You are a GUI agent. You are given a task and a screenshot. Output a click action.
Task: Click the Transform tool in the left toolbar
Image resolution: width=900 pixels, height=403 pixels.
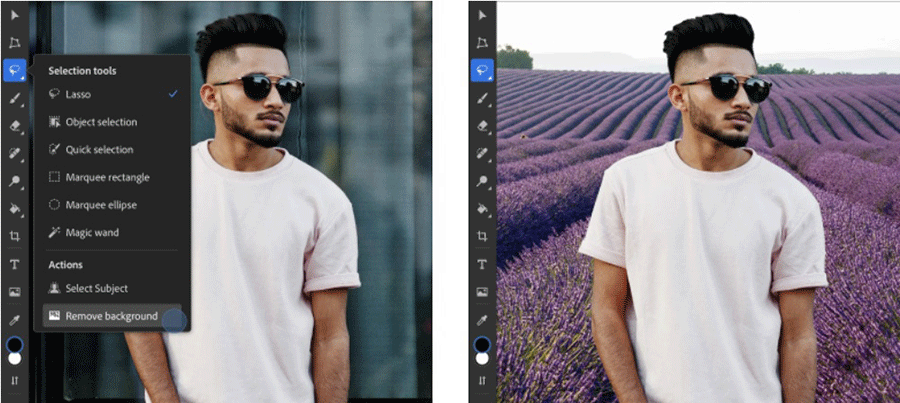[x=15, y=43]
